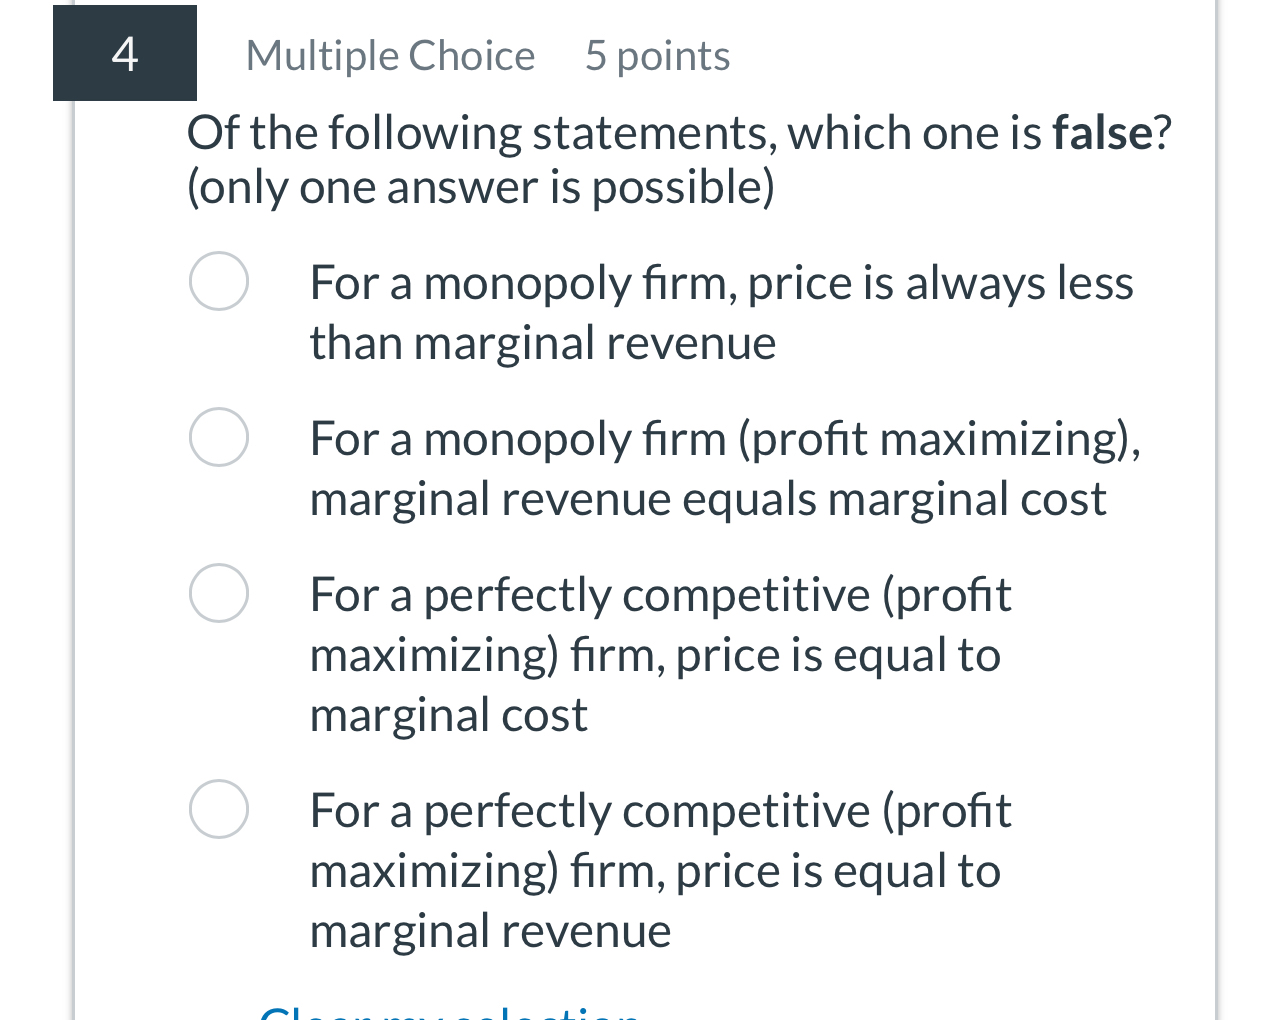
Task: Pick 'price is equal to marginal revenue' option
Action: click(219, 809)
